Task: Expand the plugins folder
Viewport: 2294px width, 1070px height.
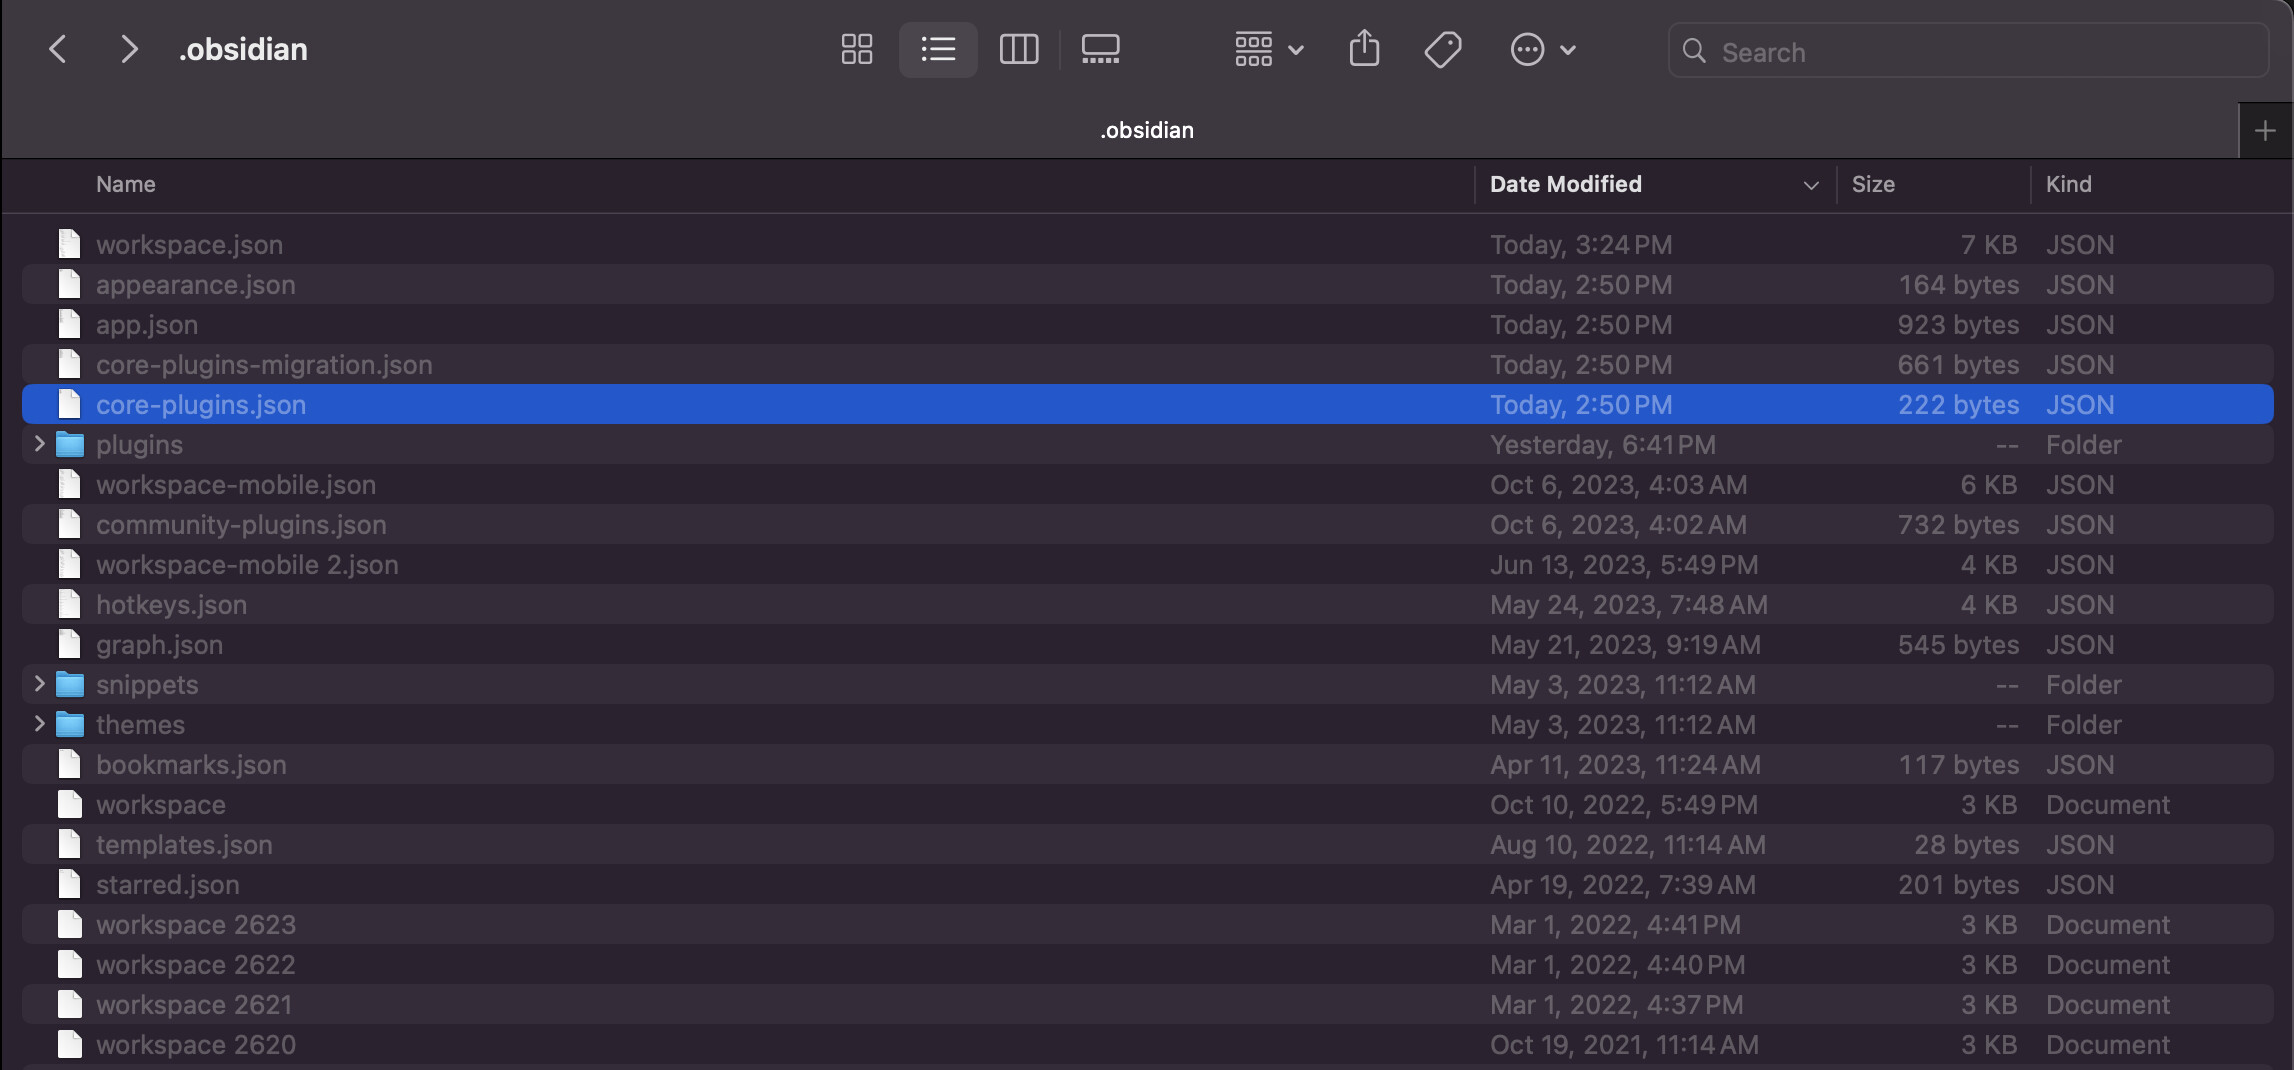Action: click(x=39, y=443)
